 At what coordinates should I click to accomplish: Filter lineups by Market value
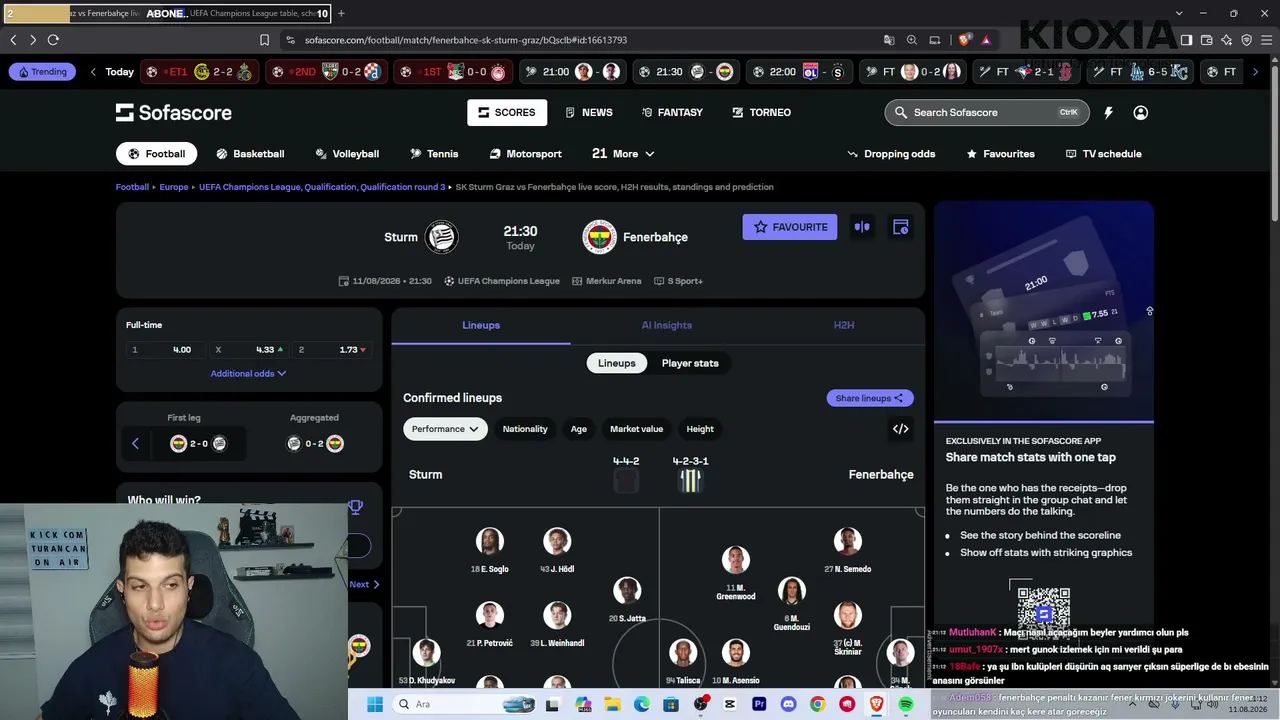(x=637, y=429)
